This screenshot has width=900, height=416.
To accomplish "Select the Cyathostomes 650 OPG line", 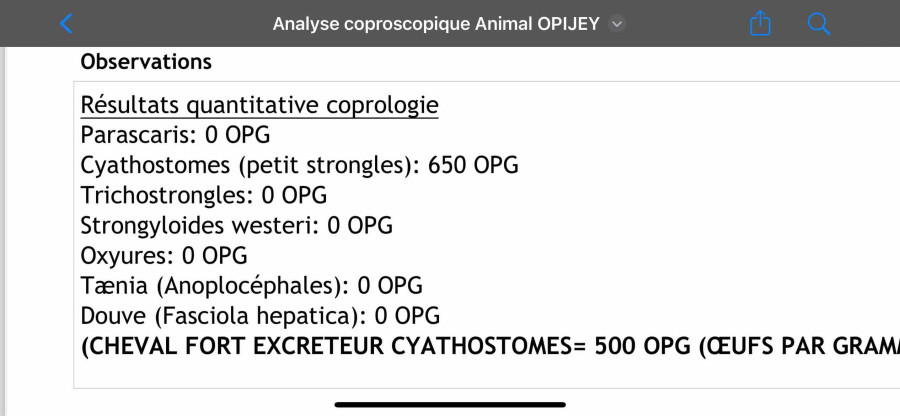I will [300, 165].
